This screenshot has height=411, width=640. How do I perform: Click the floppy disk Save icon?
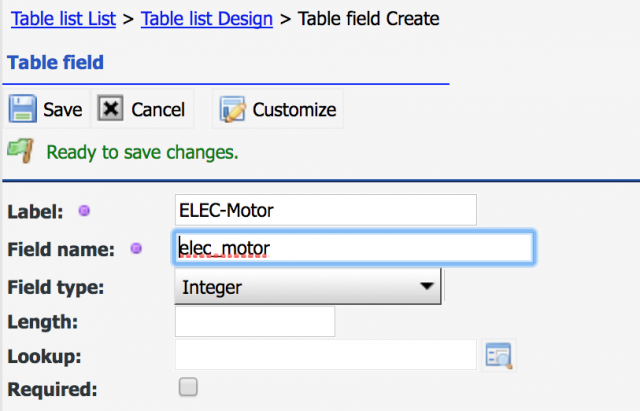[x=22, y=109]
